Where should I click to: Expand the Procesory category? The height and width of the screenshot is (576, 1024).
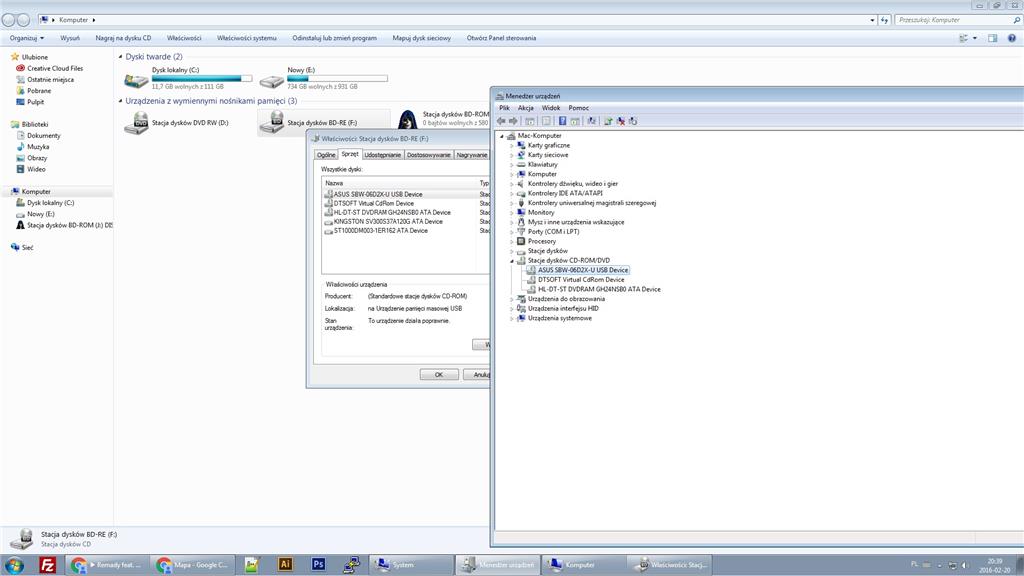[512, 242]
